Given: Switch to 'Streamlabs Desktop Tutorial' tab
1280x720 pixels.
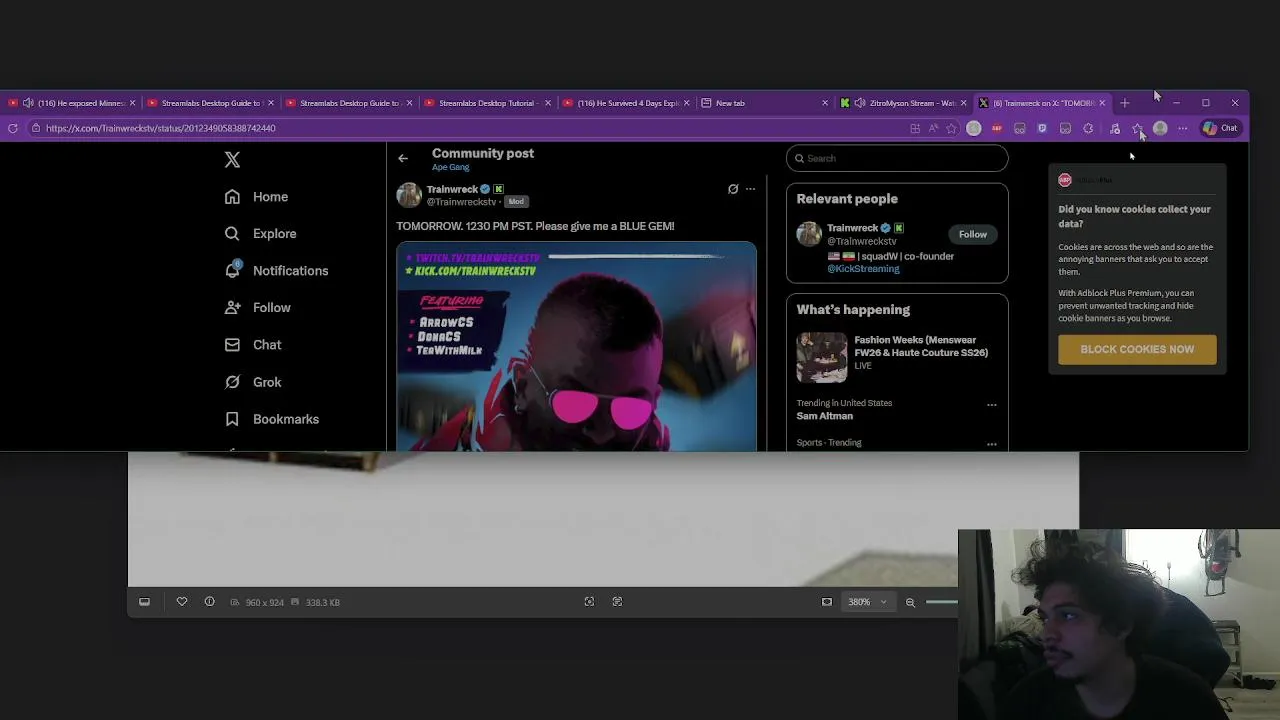Looking at the screenshot, I should coord(489,103).
